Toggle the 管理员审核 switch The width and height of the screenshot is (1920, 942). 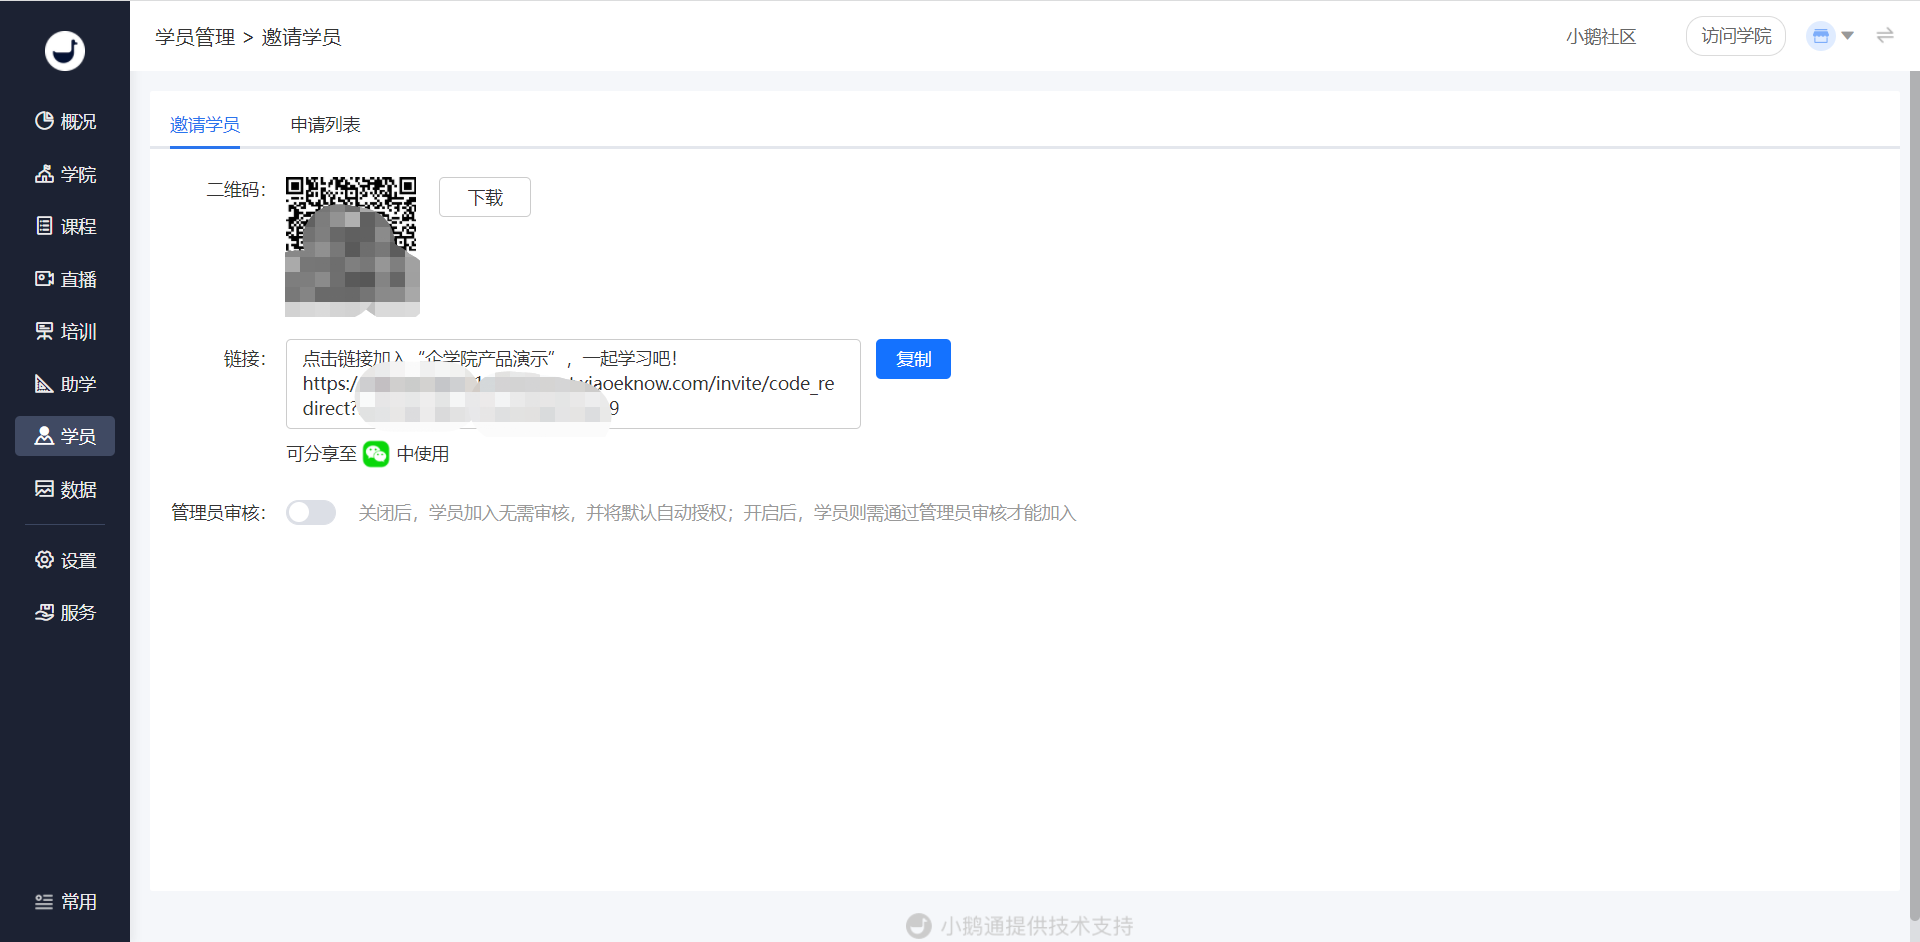tap(311, 513)
